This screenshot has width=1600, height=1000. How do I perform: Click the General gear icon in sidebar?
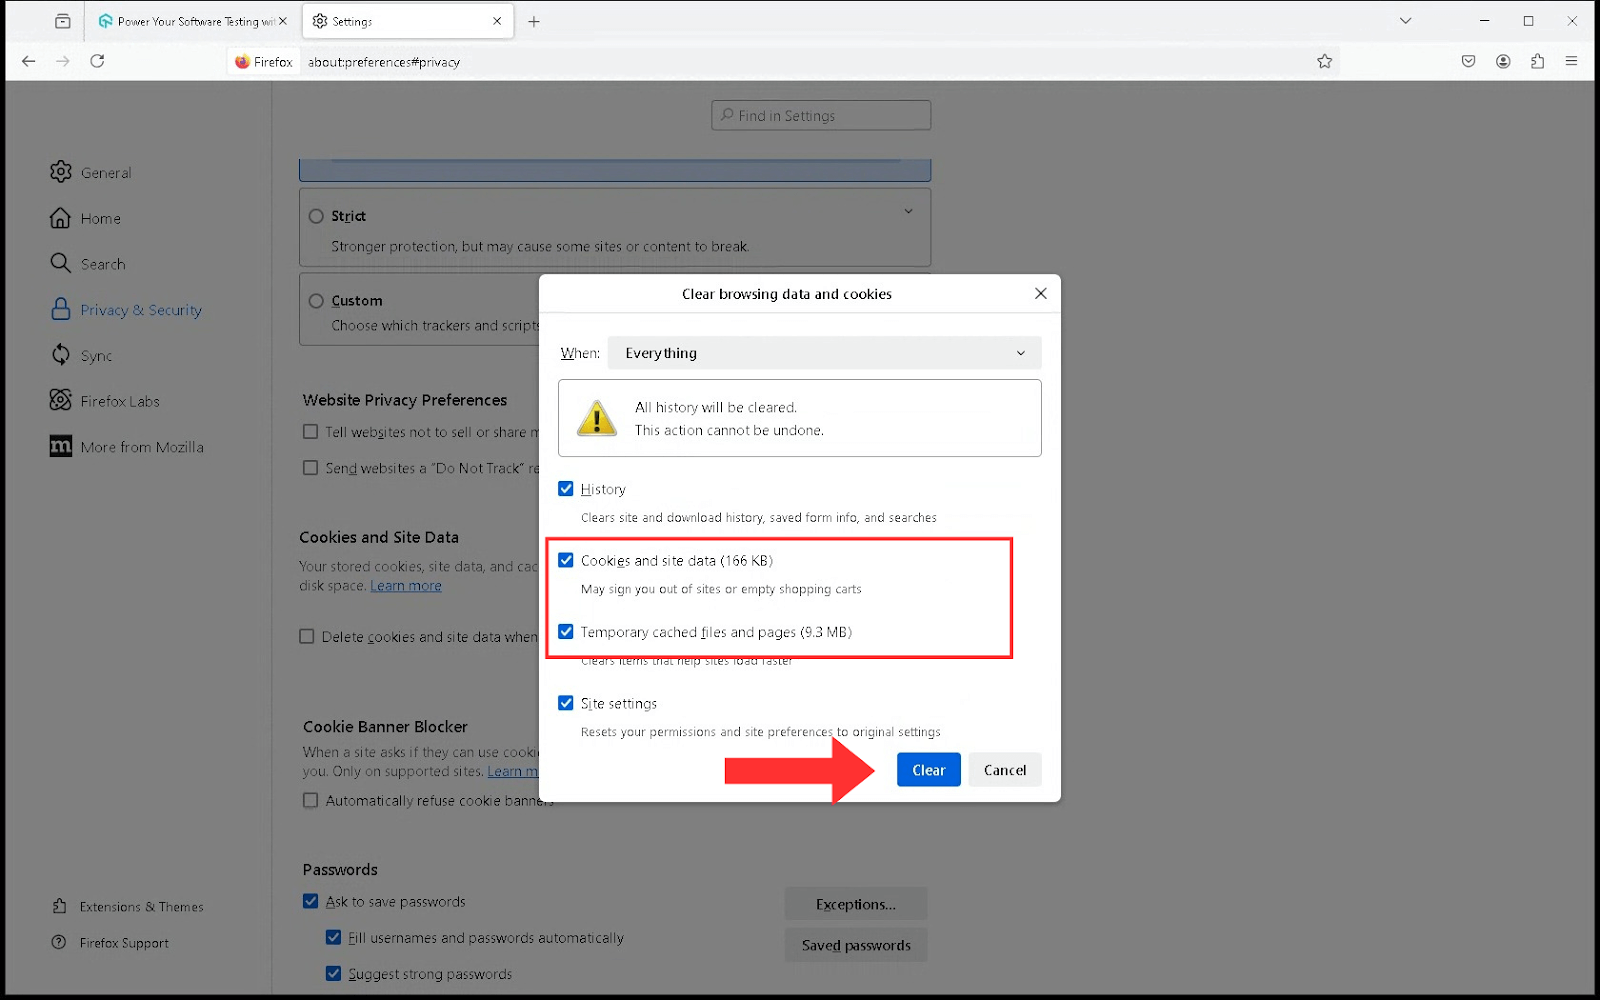click(x=61, y=172)
